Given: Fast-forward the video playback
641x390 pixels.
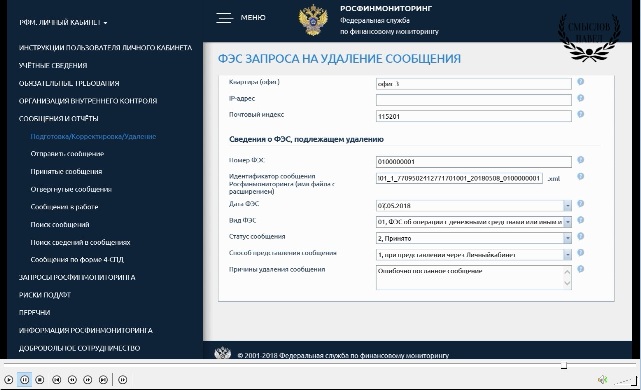Looking at the screenshot, I should tap(87, 380).
